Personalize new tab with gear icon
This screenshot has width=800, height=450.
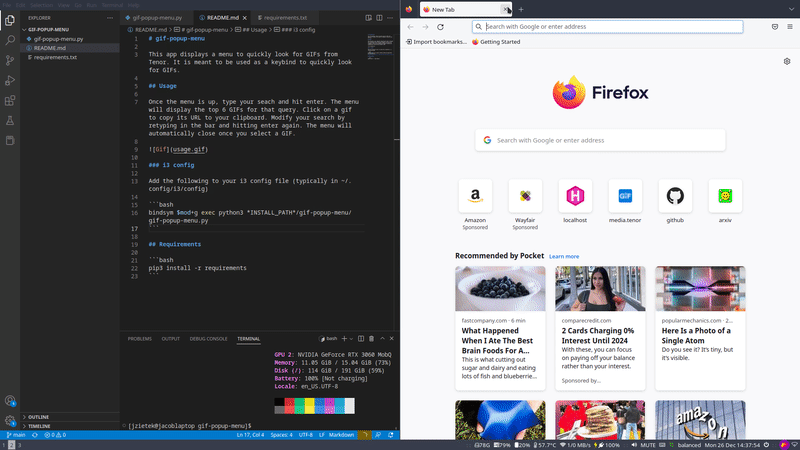[x=787, y=61]
